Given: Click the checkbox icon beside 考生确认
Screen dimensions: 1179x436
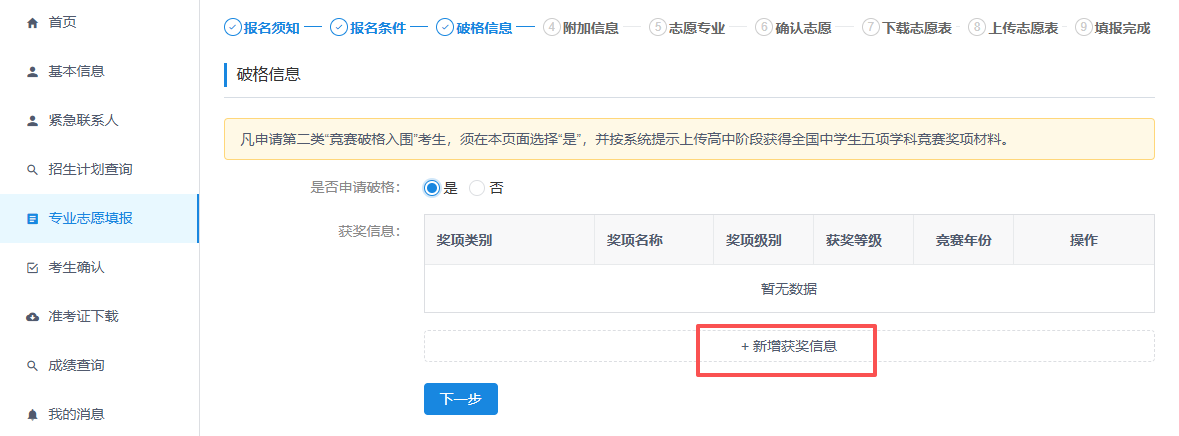Looking at the screenshot, I should click(x=32, y=267).
